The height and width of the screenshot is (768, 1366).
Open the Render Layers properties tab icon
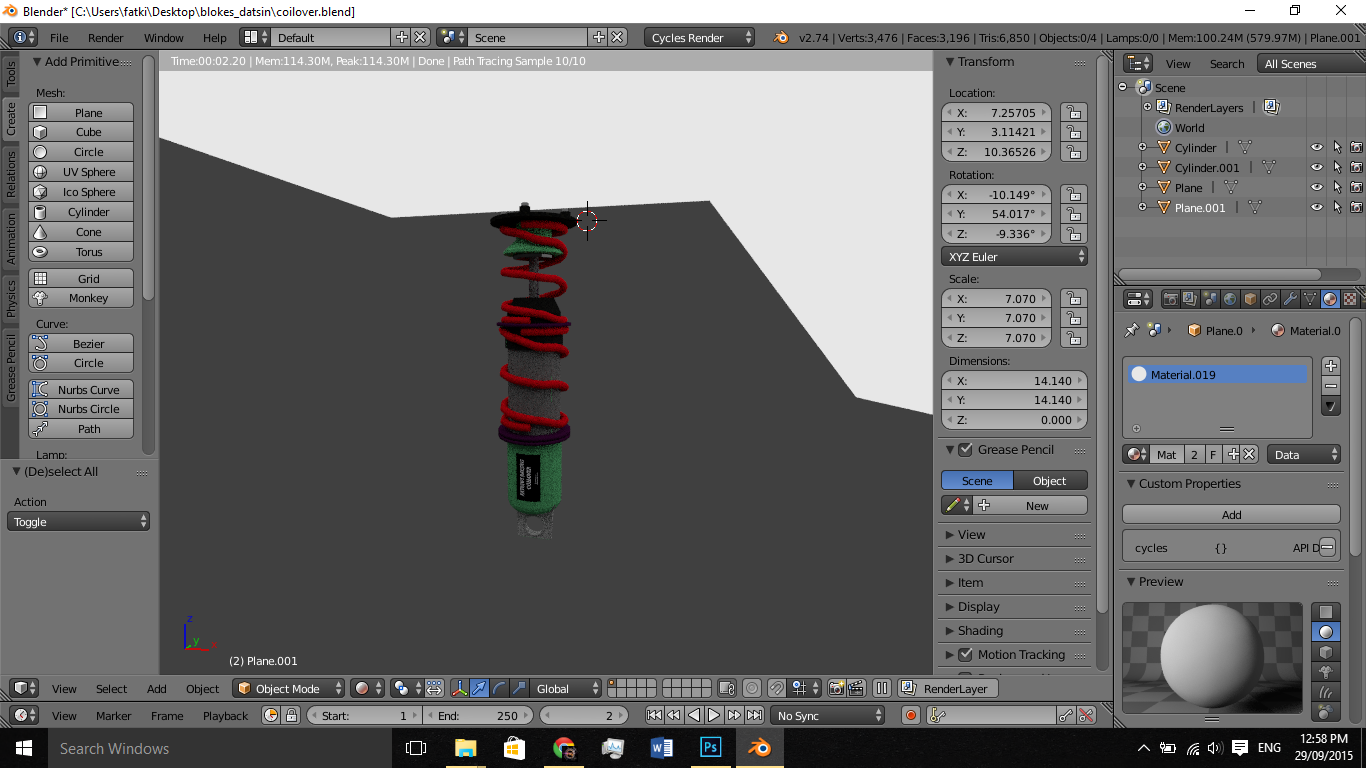click(1189, 299)
